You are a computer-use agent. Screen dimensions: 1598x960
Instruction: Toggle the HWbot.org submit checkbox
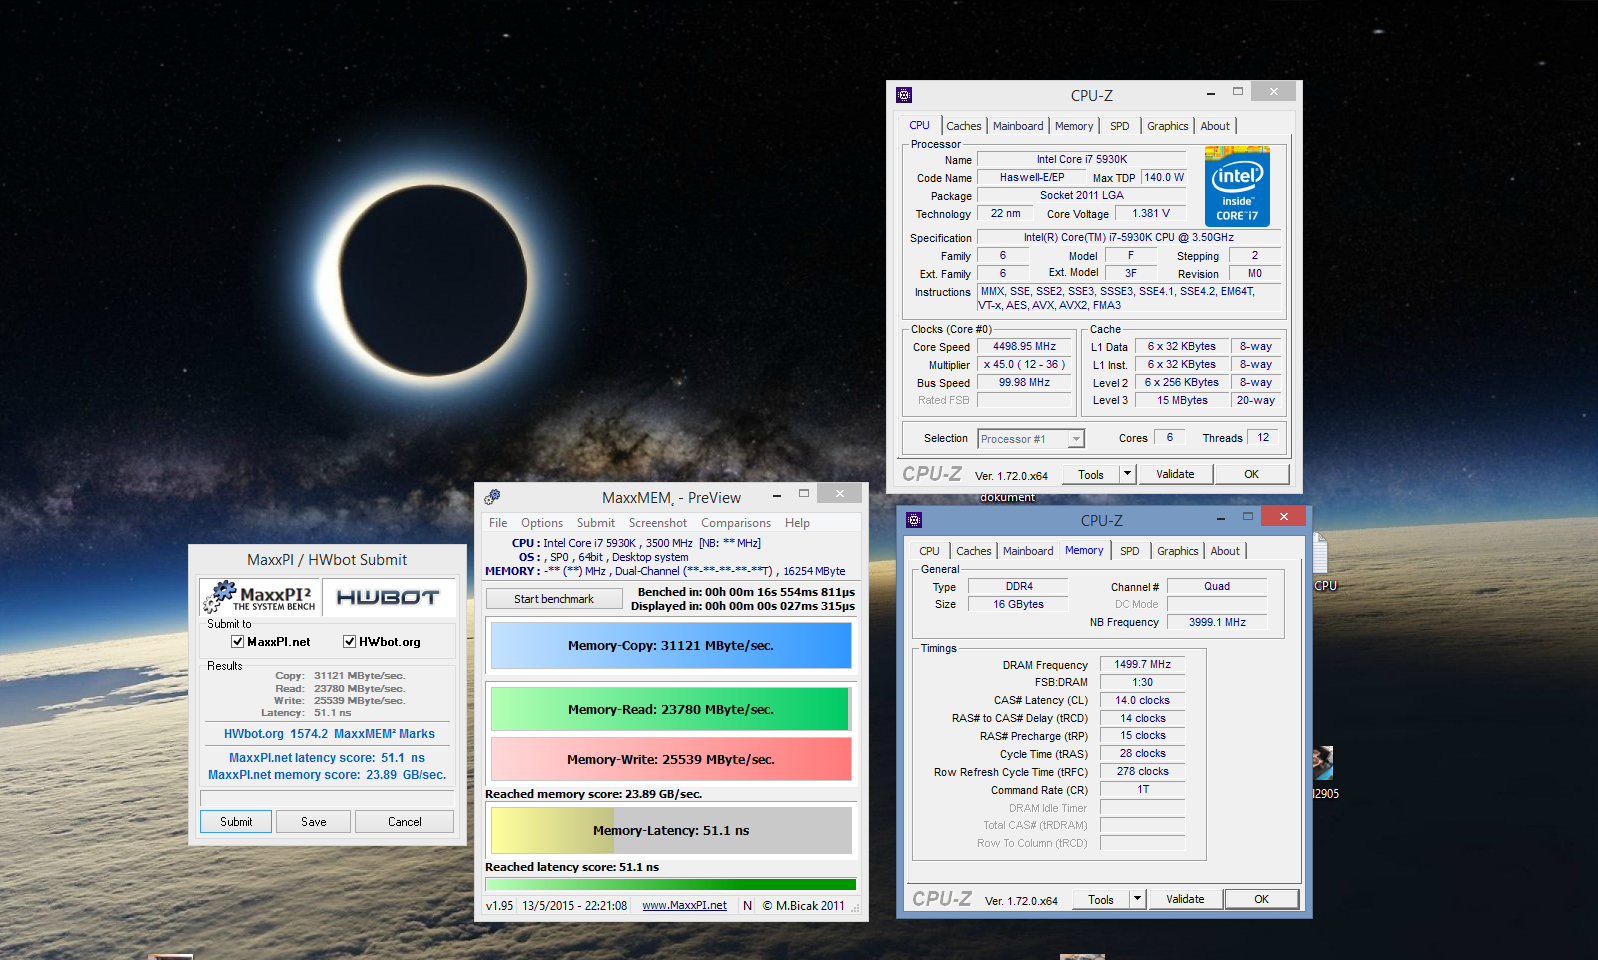coord(349,642)
